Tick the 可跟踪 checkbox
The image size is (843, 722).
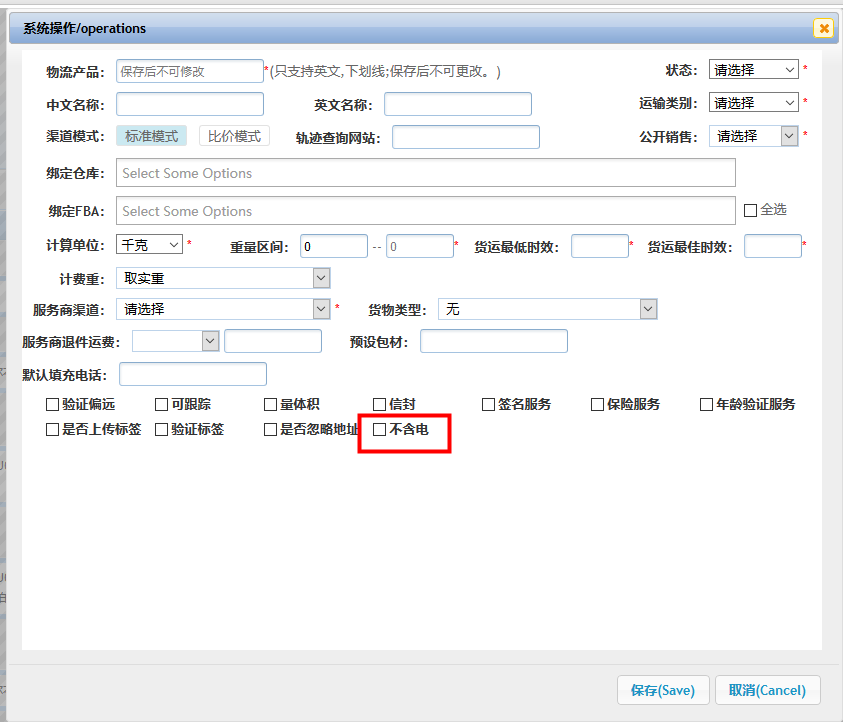pyautogui.click(x=162, y=405)
